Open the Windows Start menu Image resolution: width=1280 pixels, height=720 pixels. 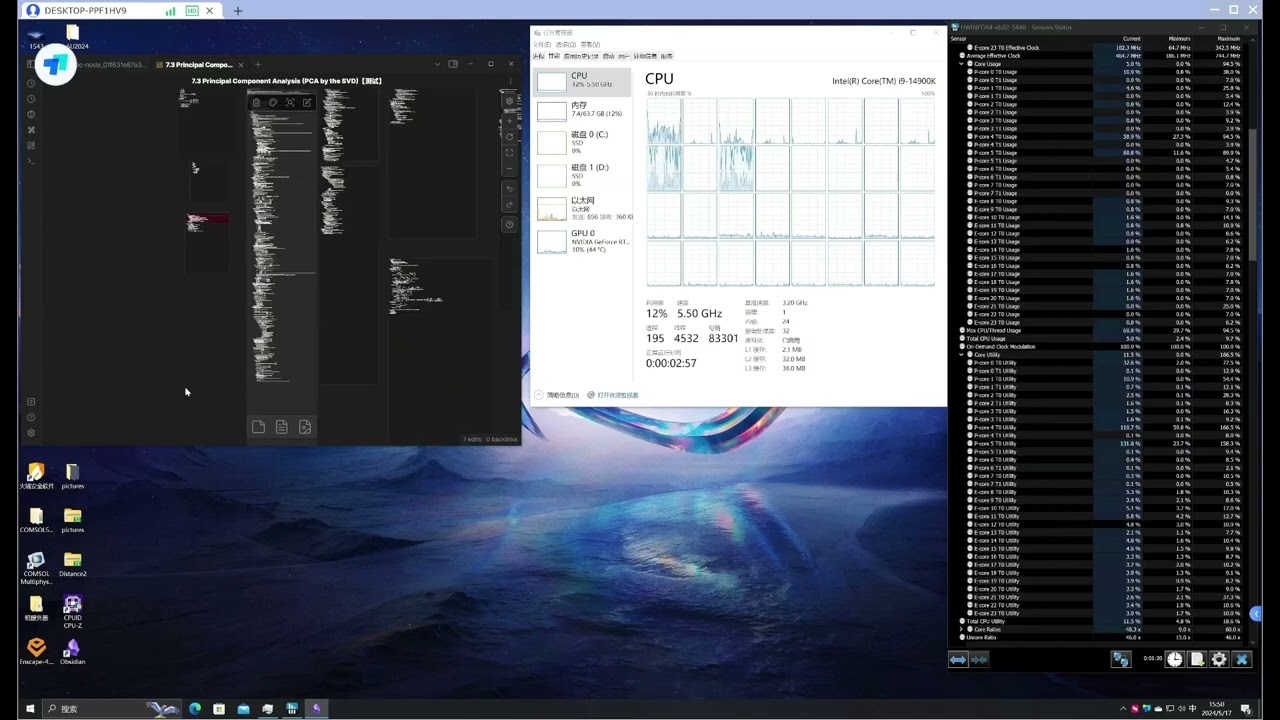[x=30, y=709]
